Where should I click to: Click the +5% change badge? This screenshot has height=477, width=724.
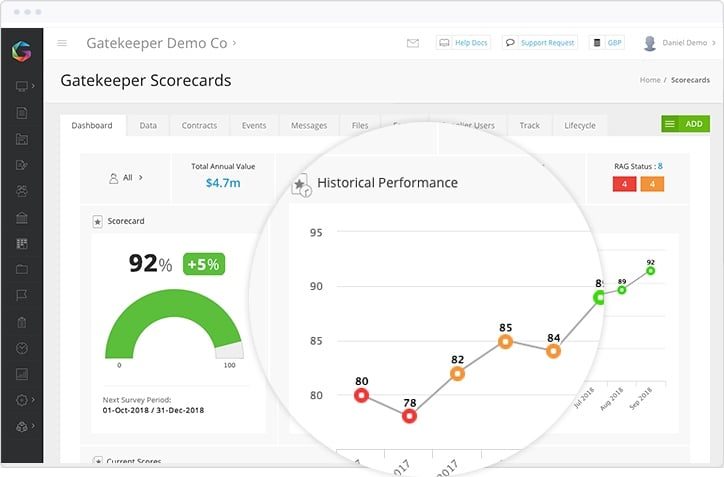point(204,264)
